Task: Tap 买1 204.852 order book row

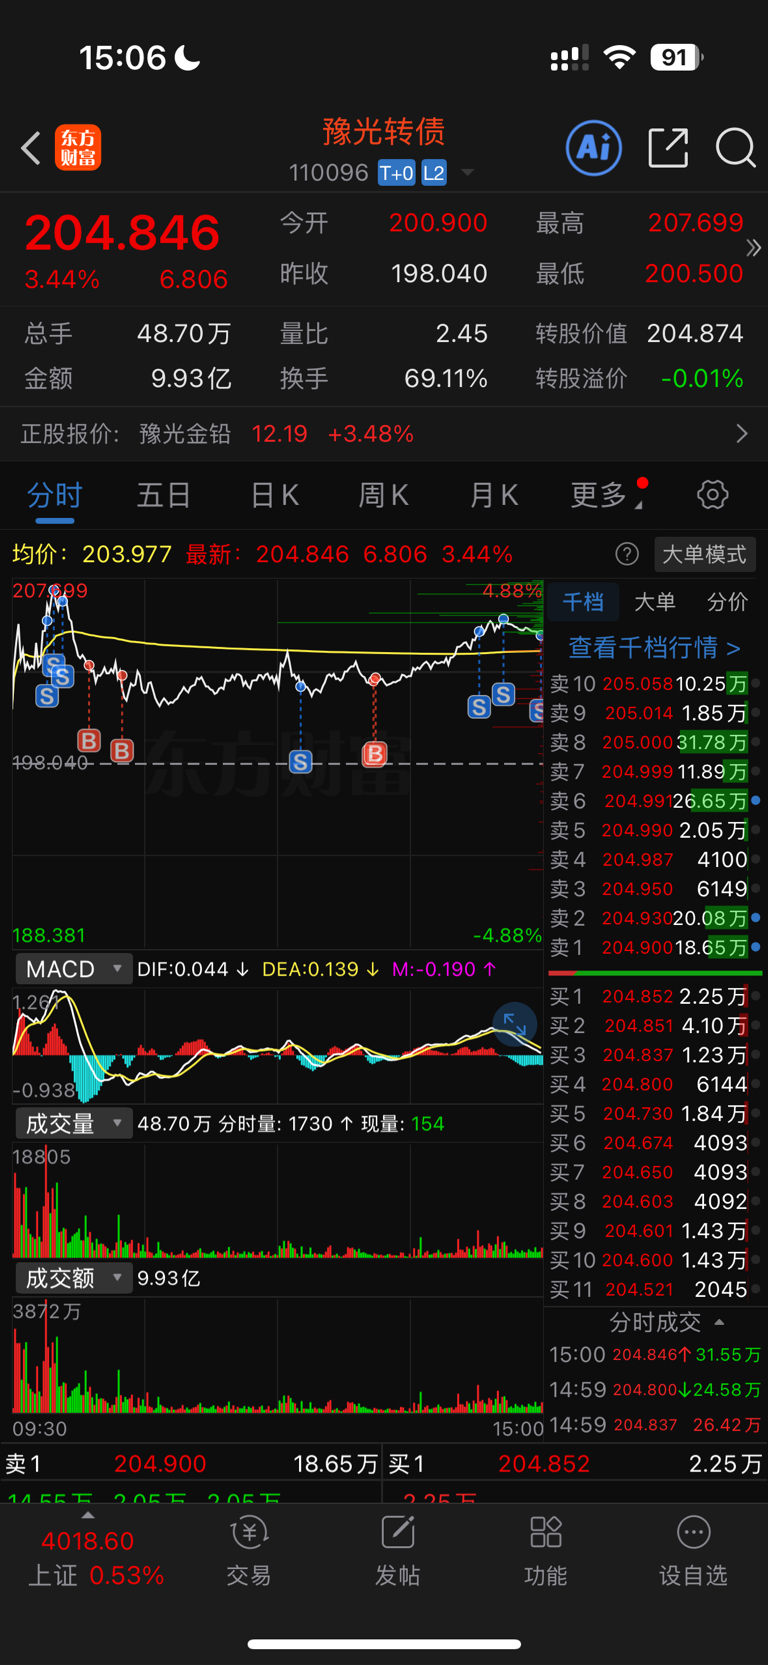Action: tap(655, 996)
